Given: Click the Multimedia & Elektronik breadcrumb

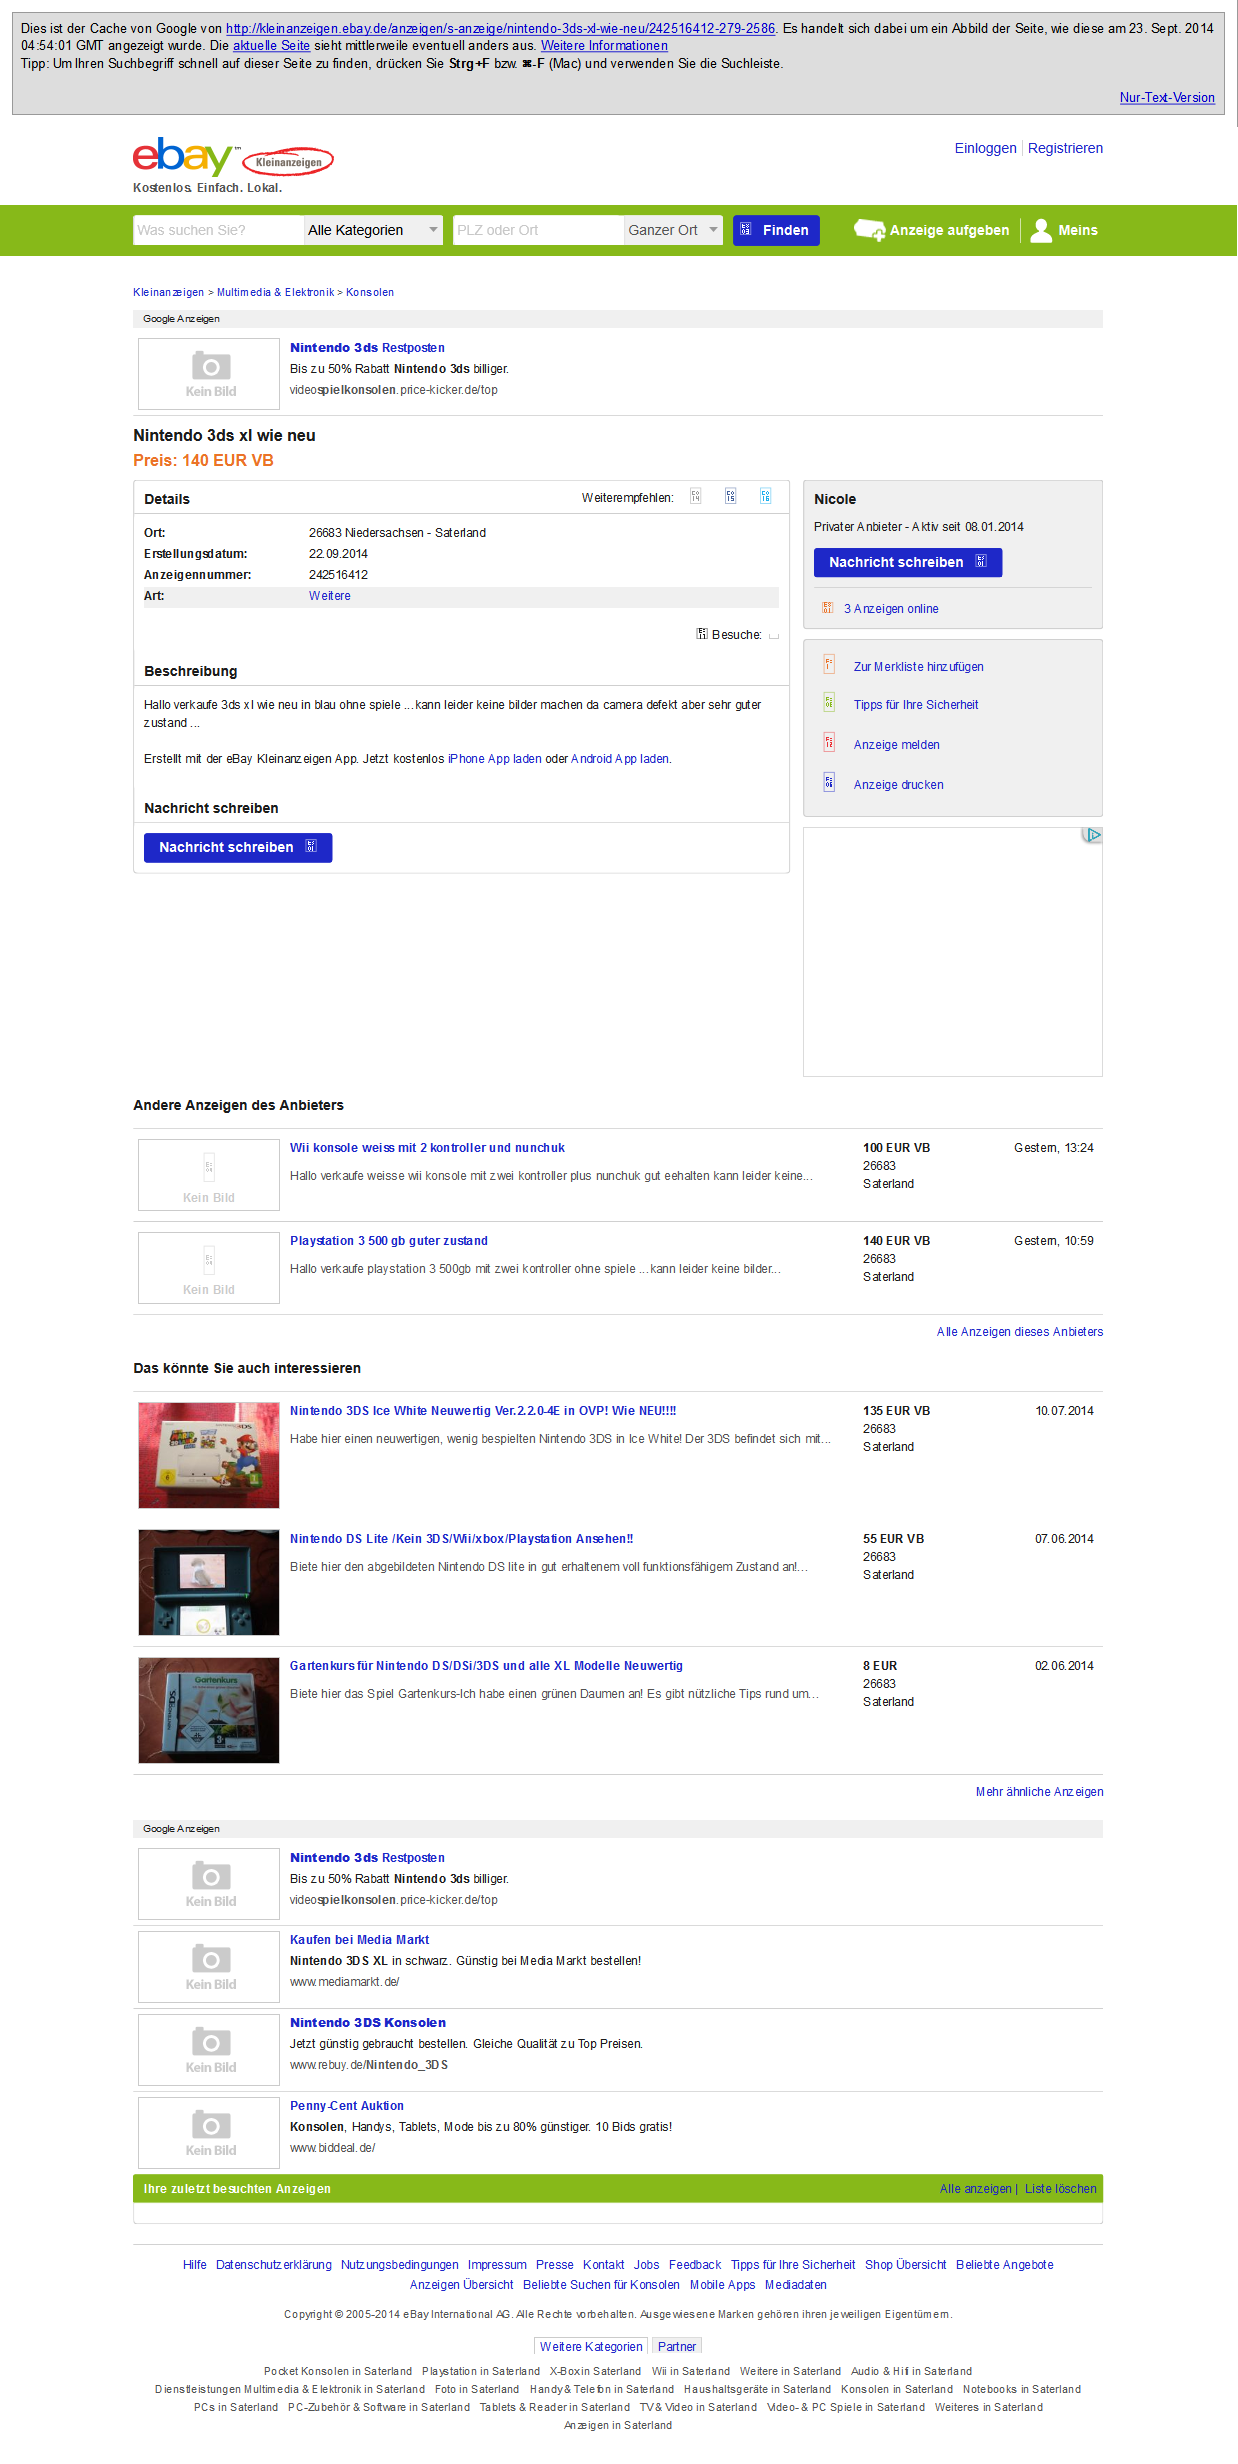Looking at the screenshot, I should 275,292.
